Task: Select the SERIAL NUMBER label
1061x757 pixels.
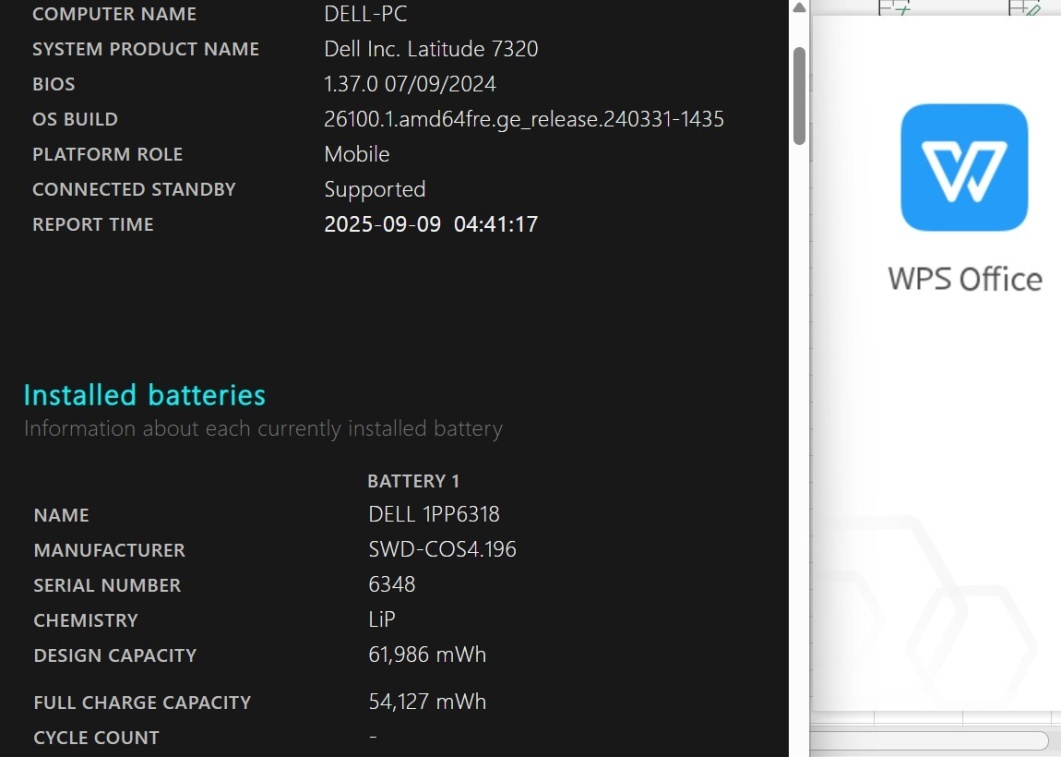Action: 108,587
